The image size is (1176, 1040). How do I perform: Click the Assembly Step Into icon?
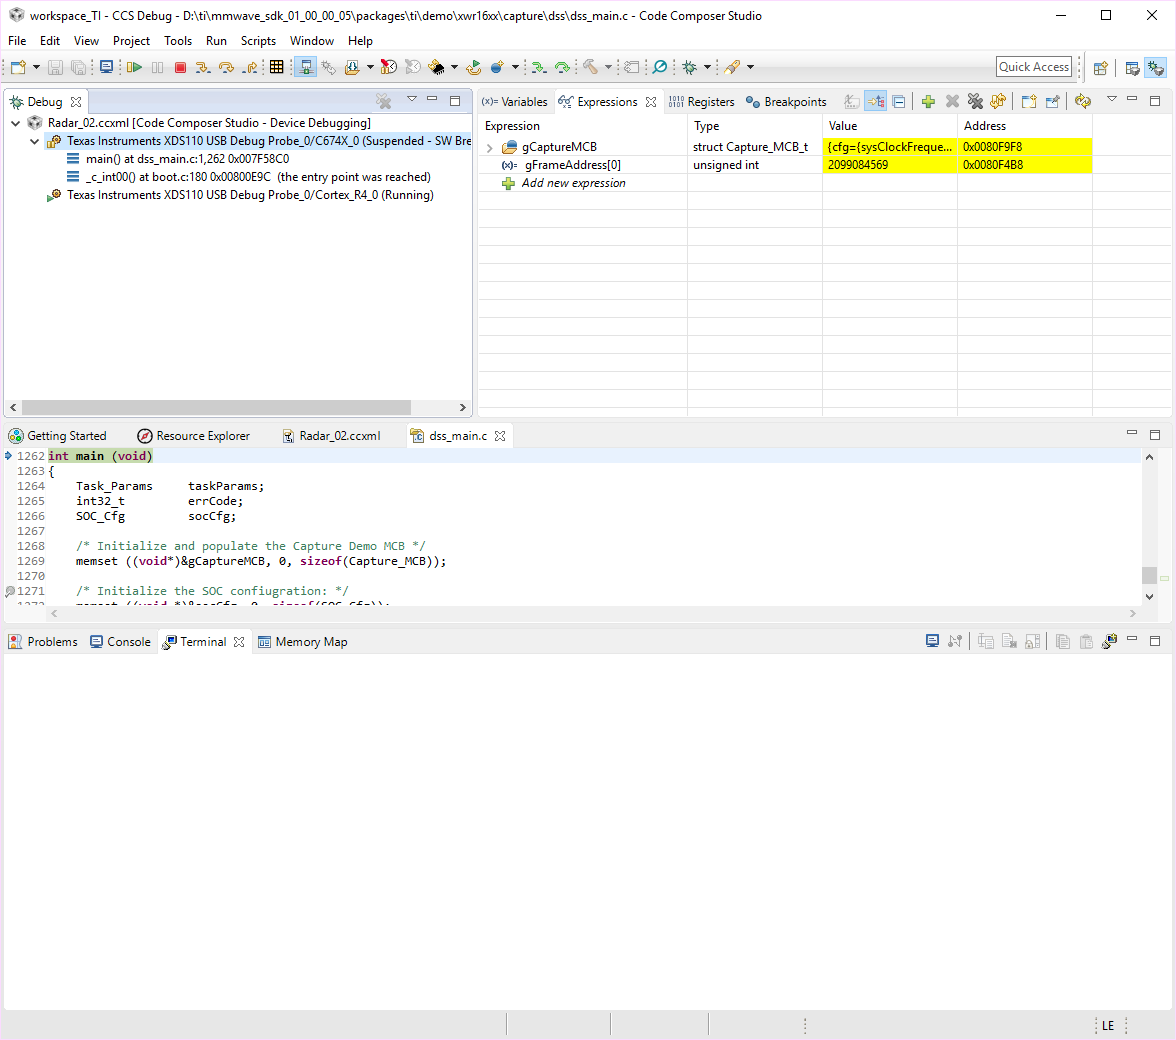point(538,67)
